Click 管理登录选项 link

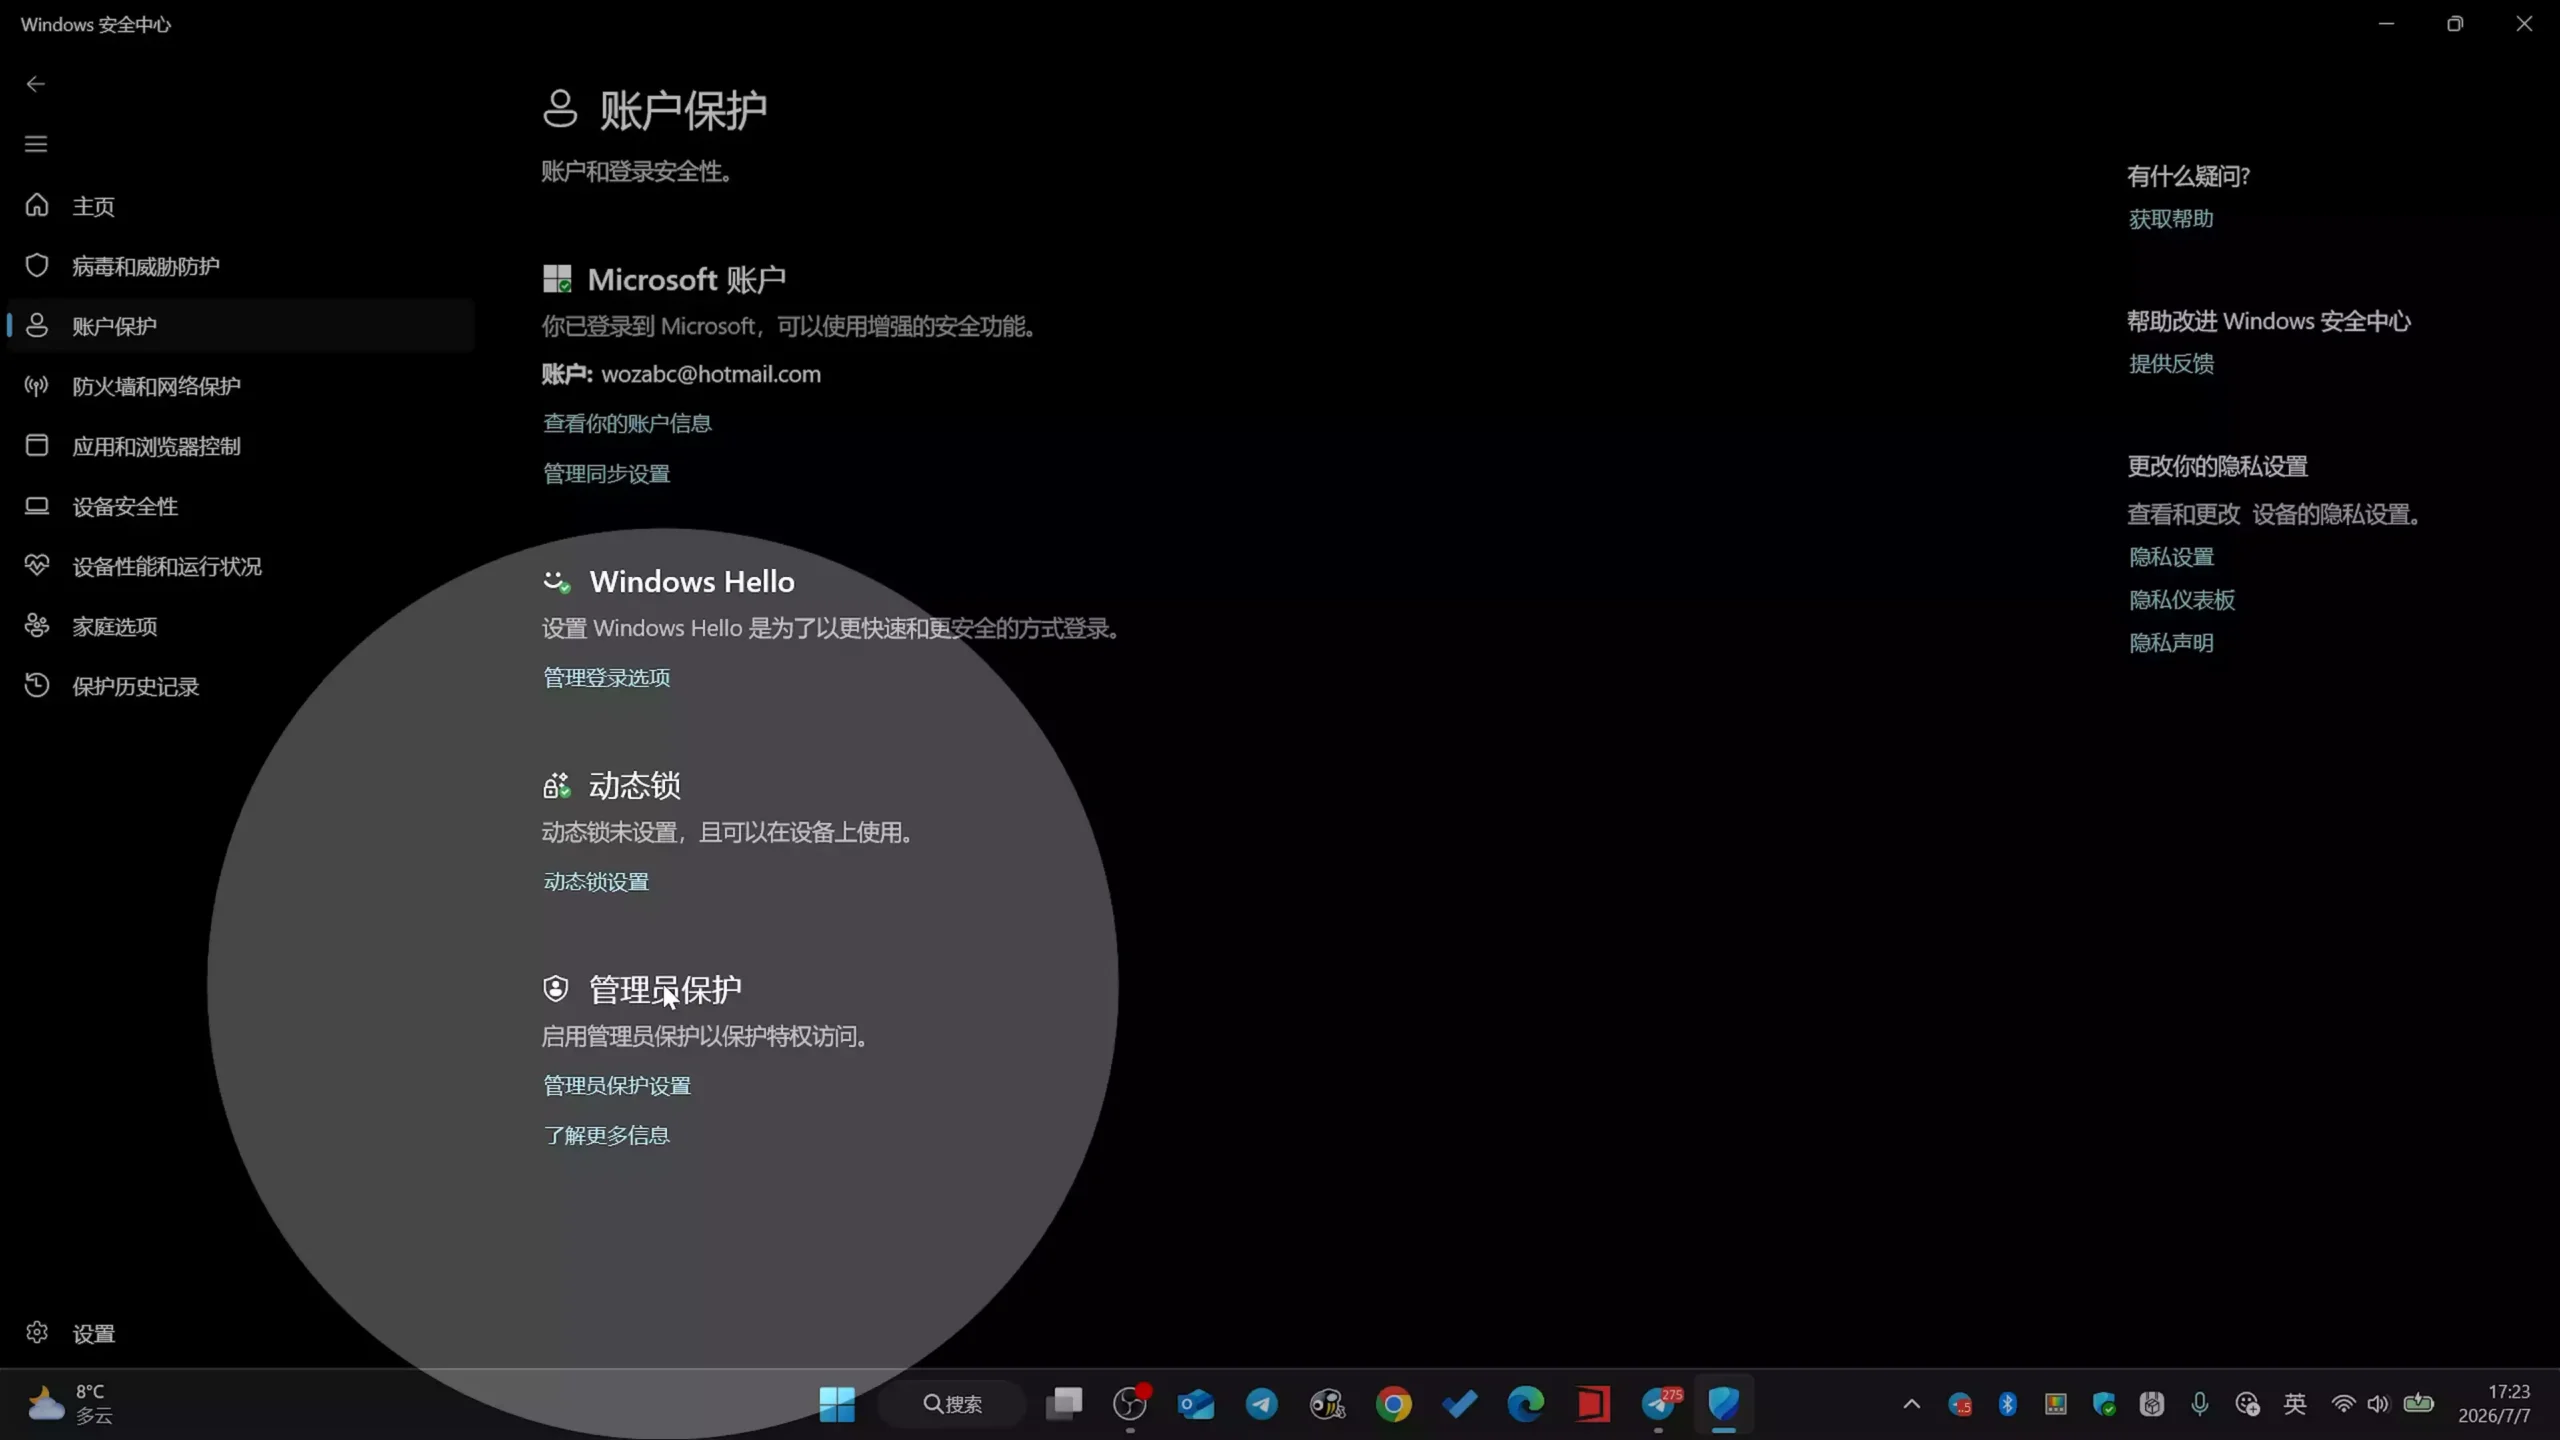pyautogui.click(x=606, y=678)
